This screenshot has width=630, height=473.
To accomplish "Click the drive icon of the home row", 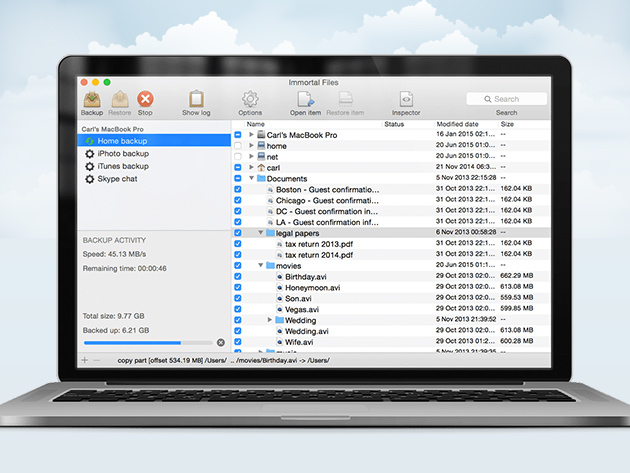I will click(261, 145).
